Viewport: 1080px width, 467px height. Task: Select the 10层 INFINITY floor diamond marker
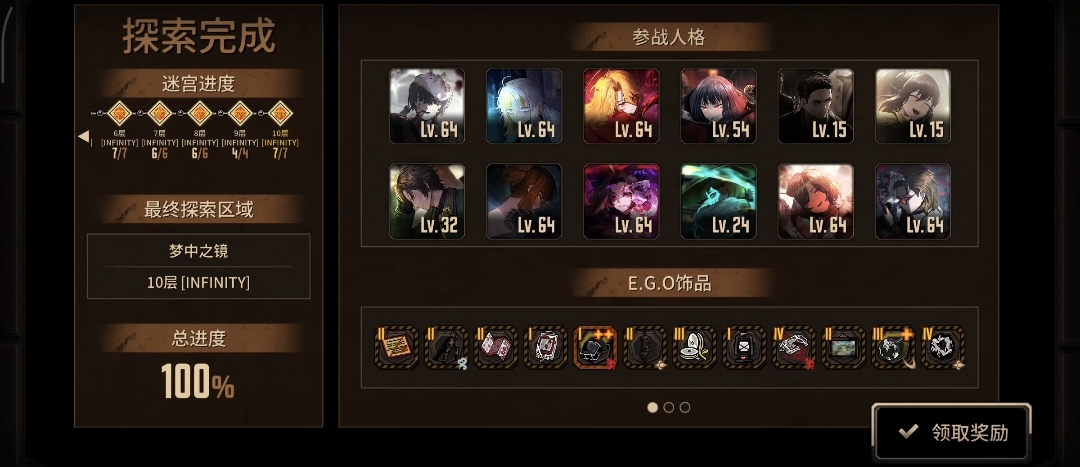click(280, 112)
